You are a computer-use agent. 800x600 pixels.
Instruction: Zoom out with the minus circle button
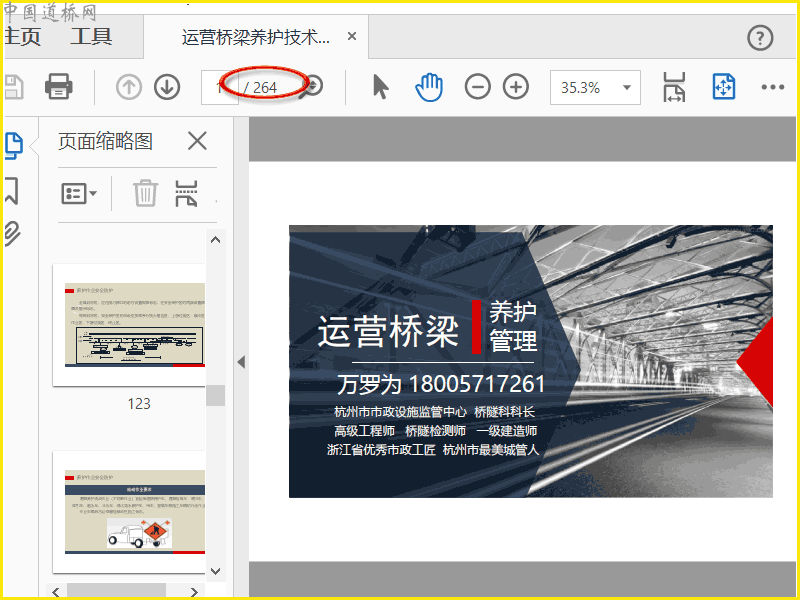tap(478, 87)
